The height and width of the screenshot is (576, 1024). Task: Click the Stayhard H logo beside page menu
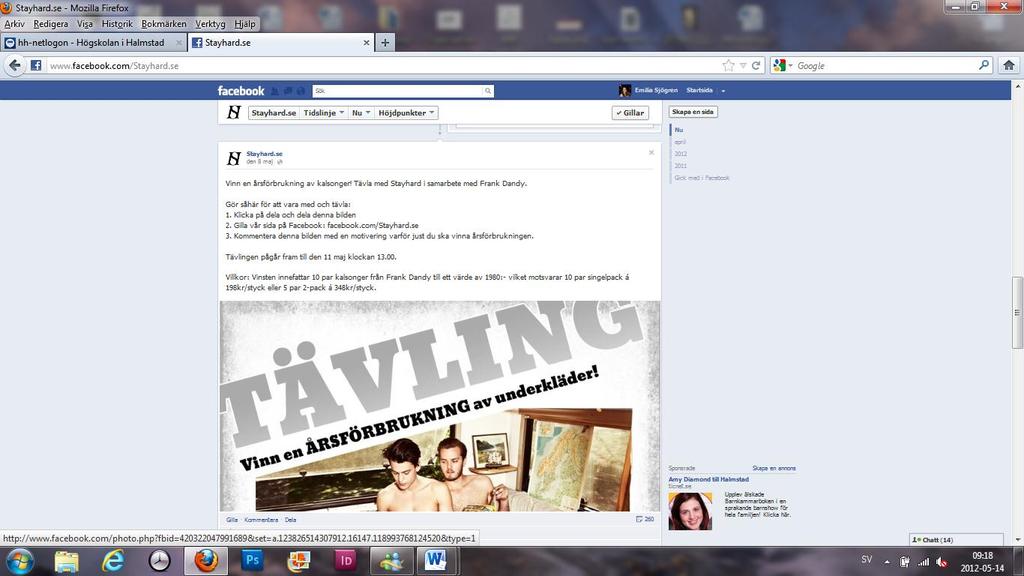tap(233, 112)
